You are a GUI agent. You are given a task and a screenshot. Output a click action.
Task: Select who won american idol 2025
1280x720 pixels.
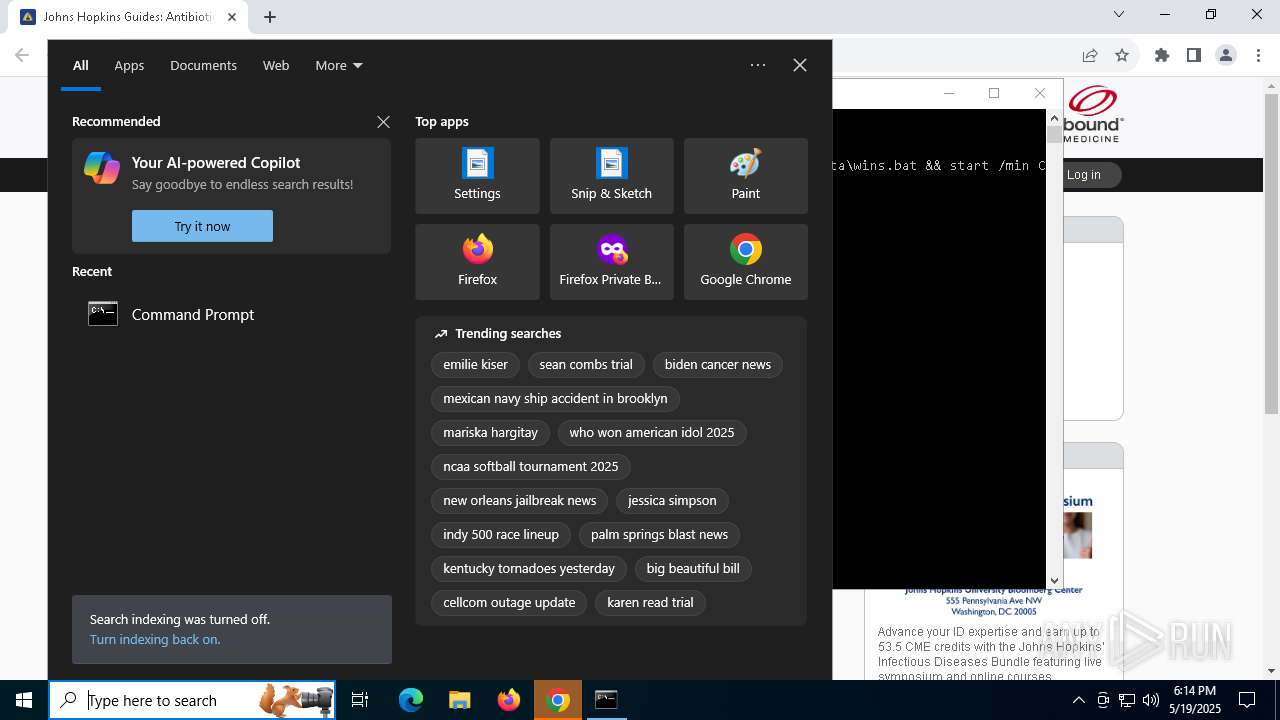652,433
